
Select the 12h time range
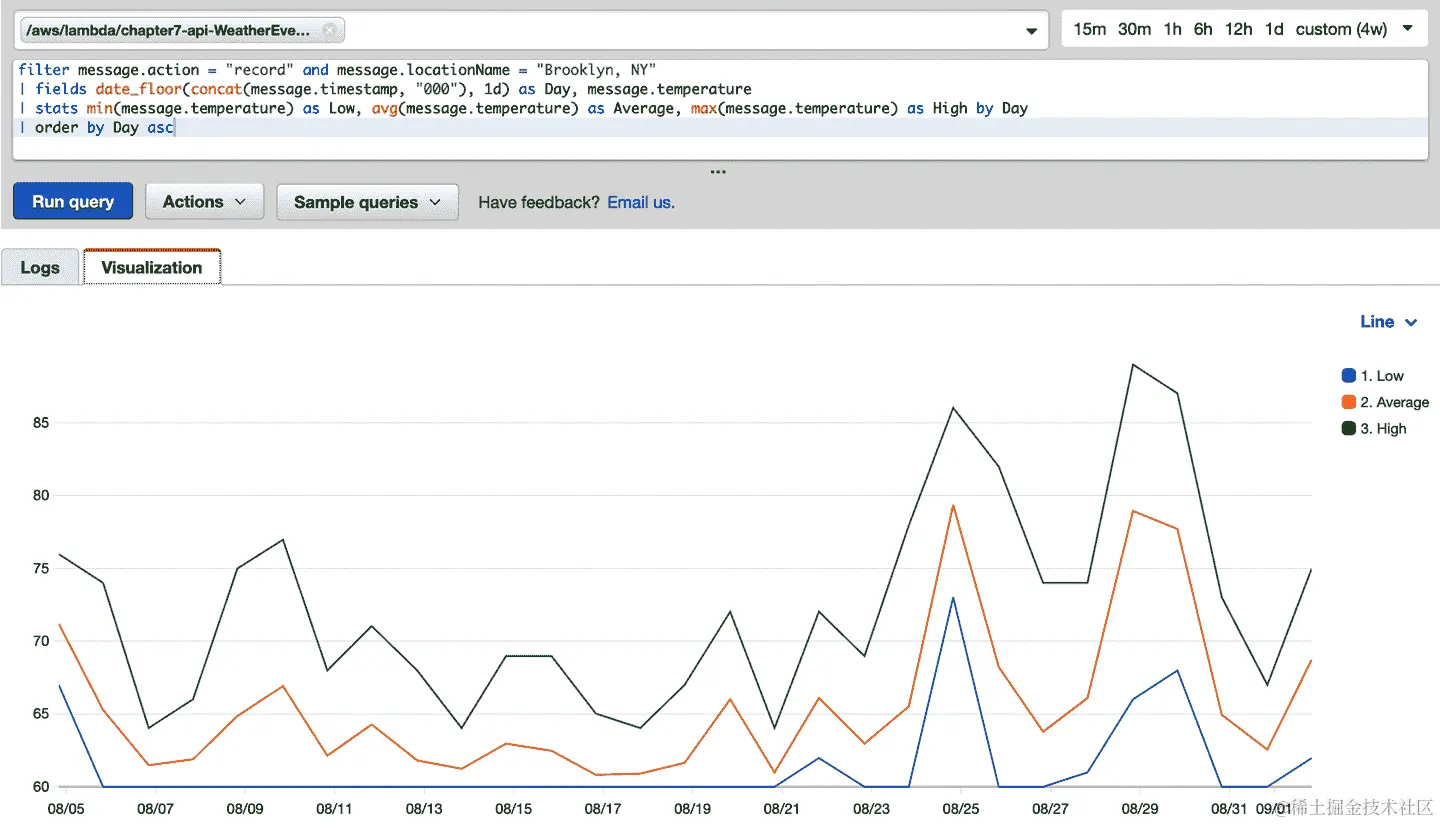1238,29
